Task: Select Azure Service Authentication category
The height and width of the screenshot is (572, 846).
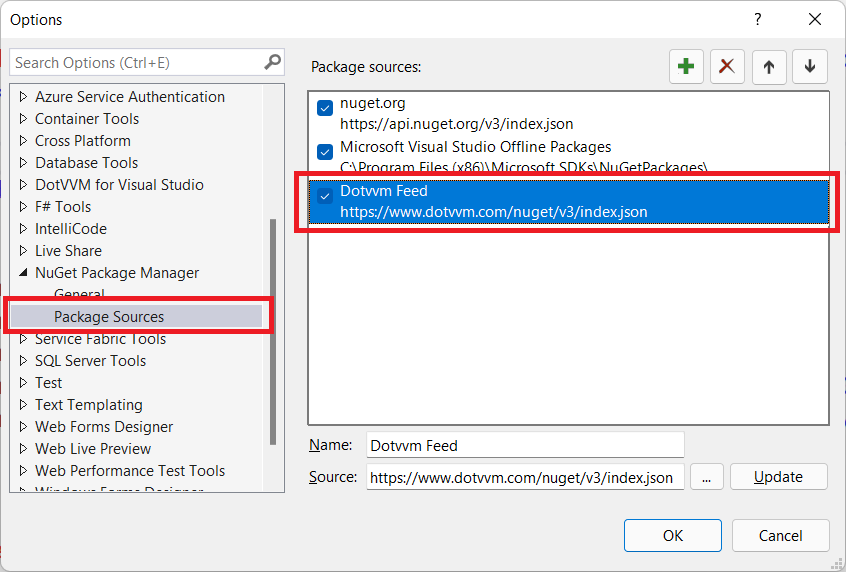Action: (130, 97)
